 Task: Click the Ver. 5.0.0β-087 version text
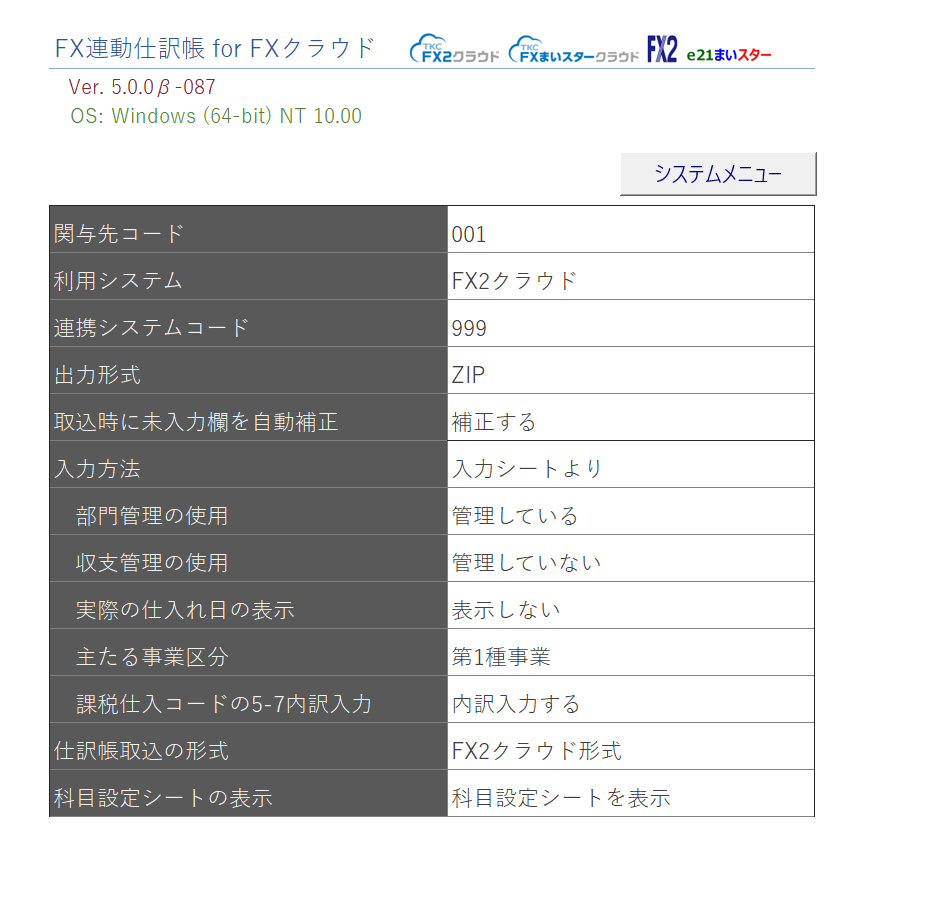[x=142, y=87]
